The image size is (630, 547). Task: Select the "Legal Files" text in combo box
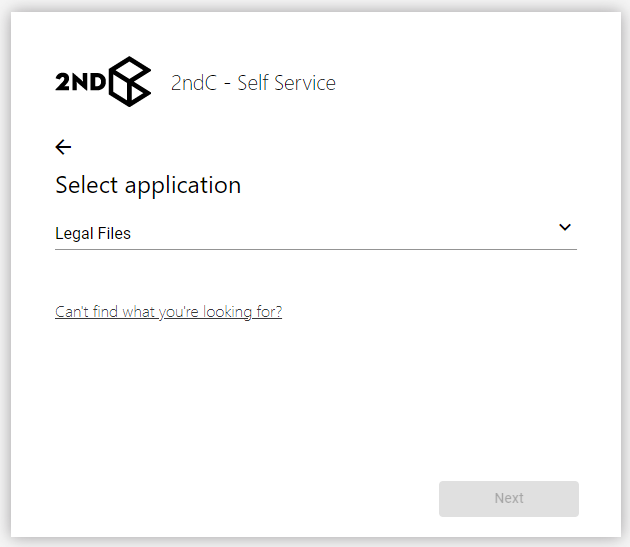[x=93, y=234]
